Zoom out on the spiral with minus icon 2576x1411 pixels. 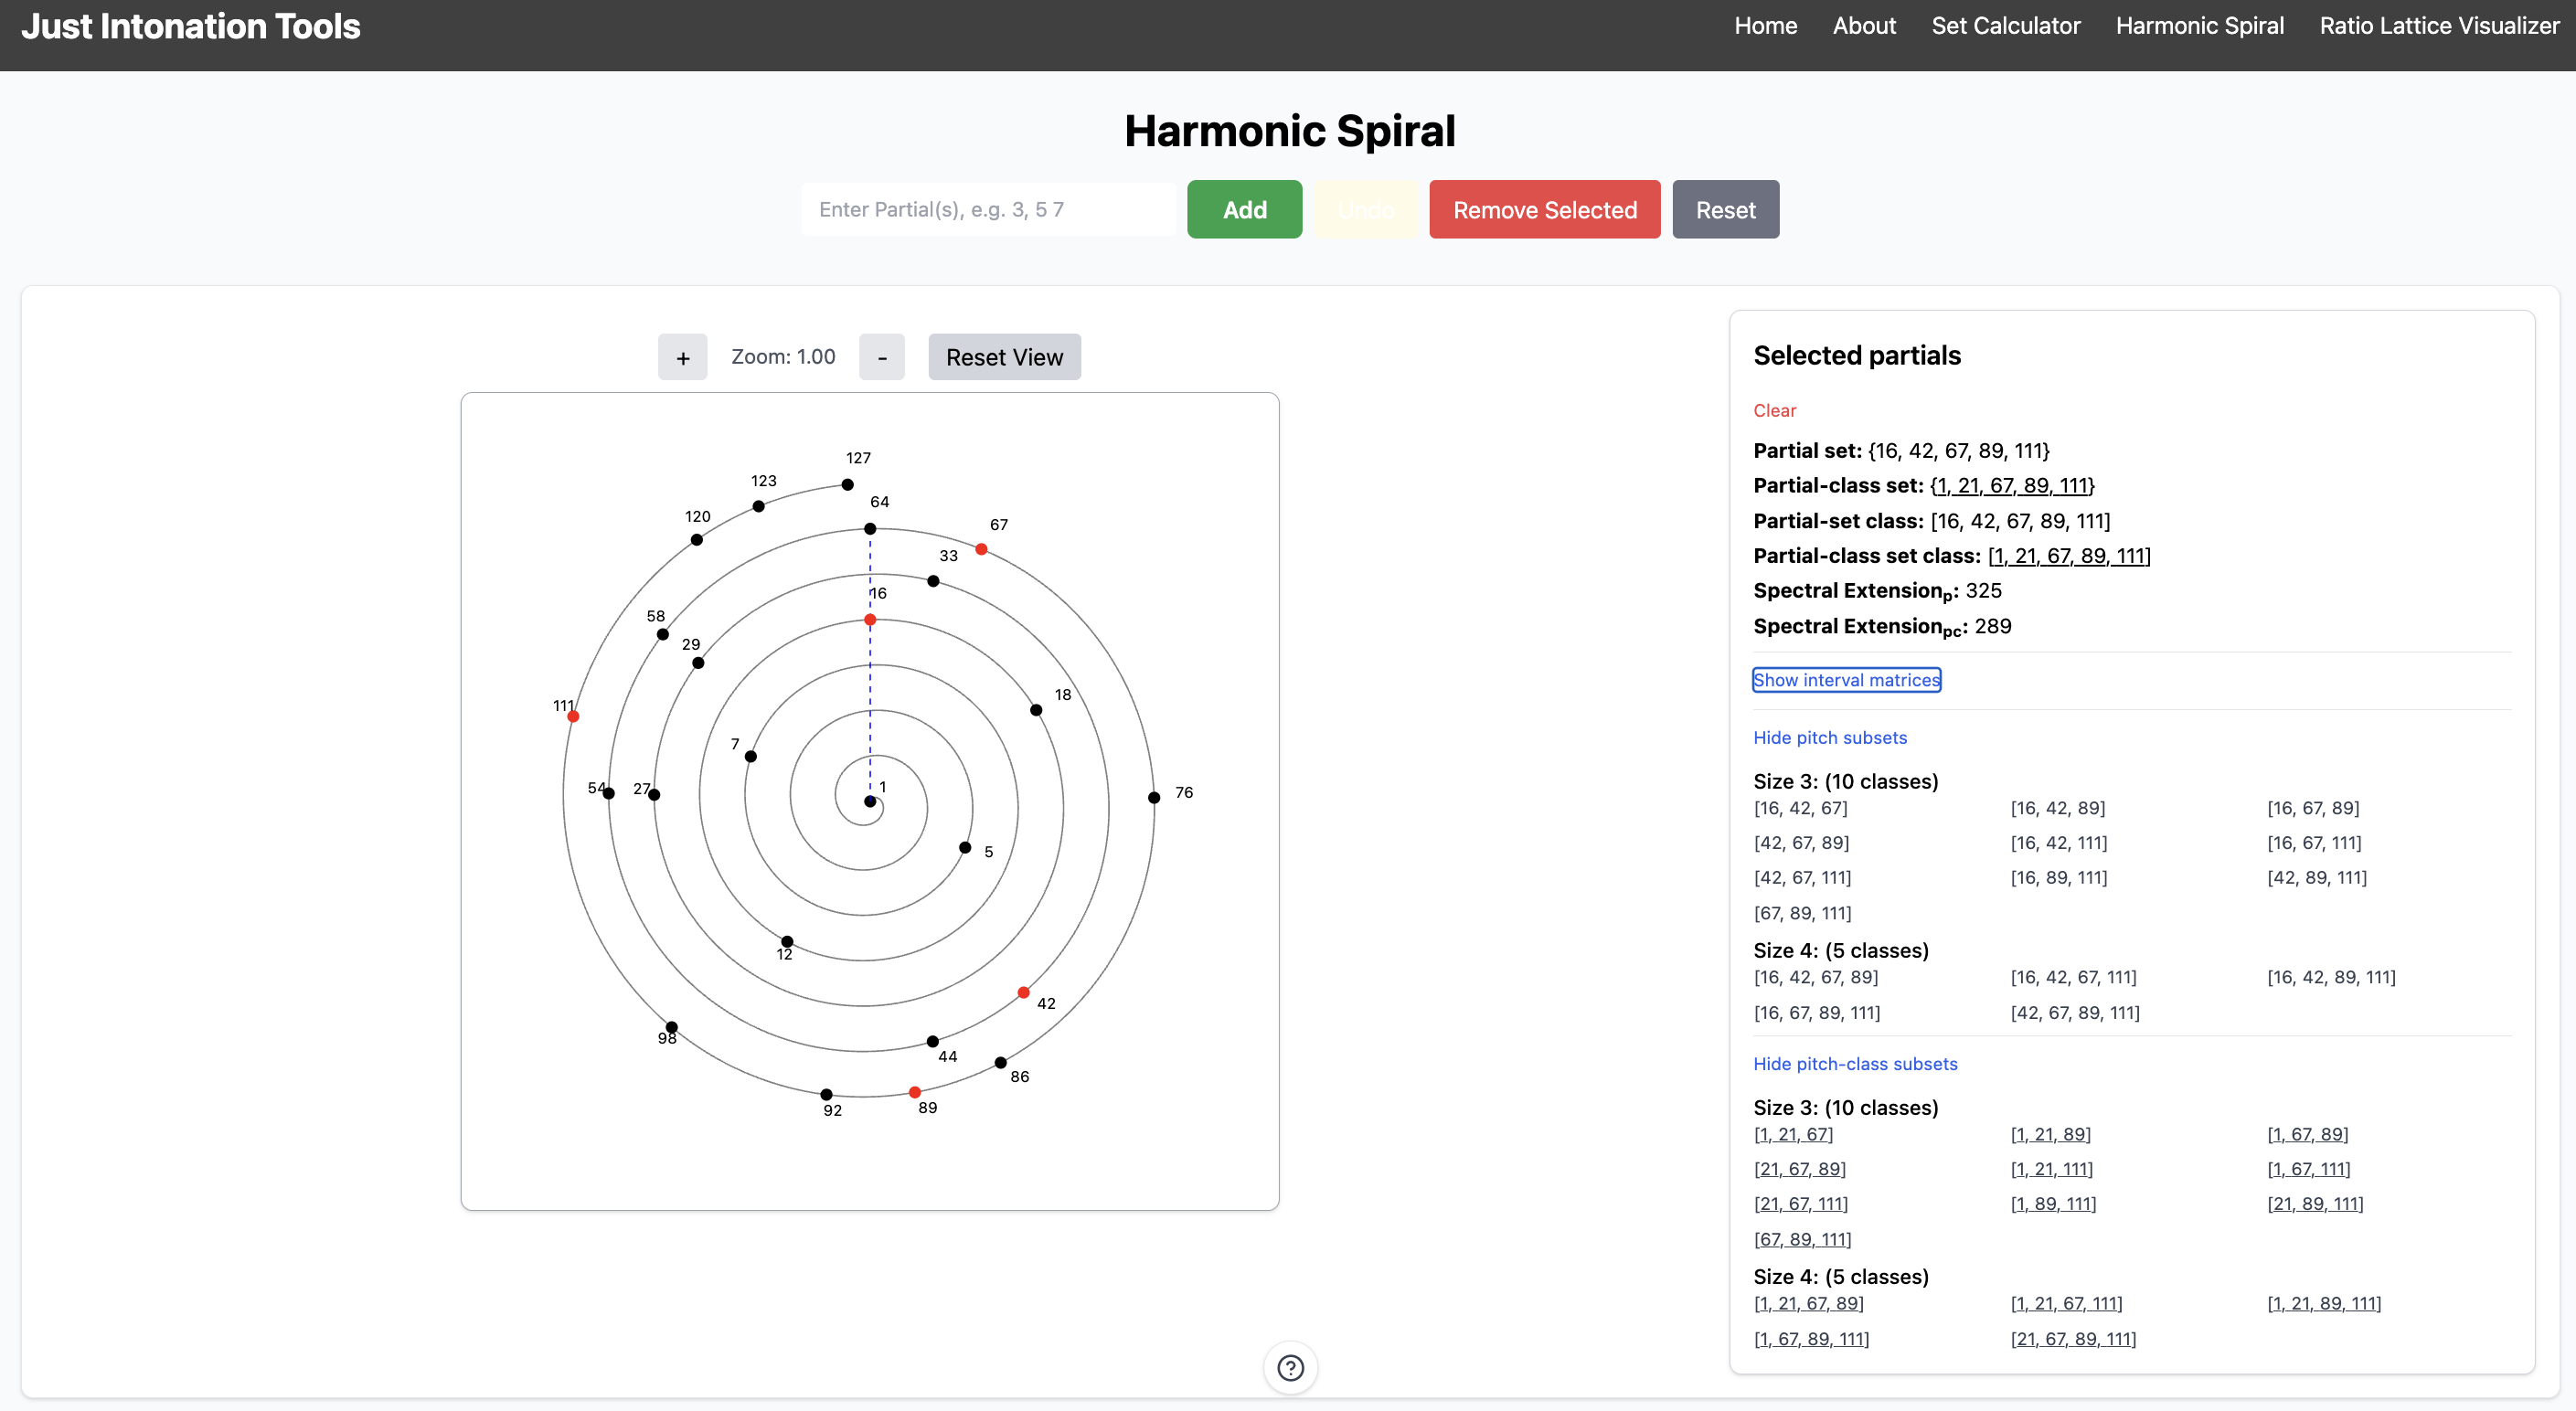tap(881, 356)
